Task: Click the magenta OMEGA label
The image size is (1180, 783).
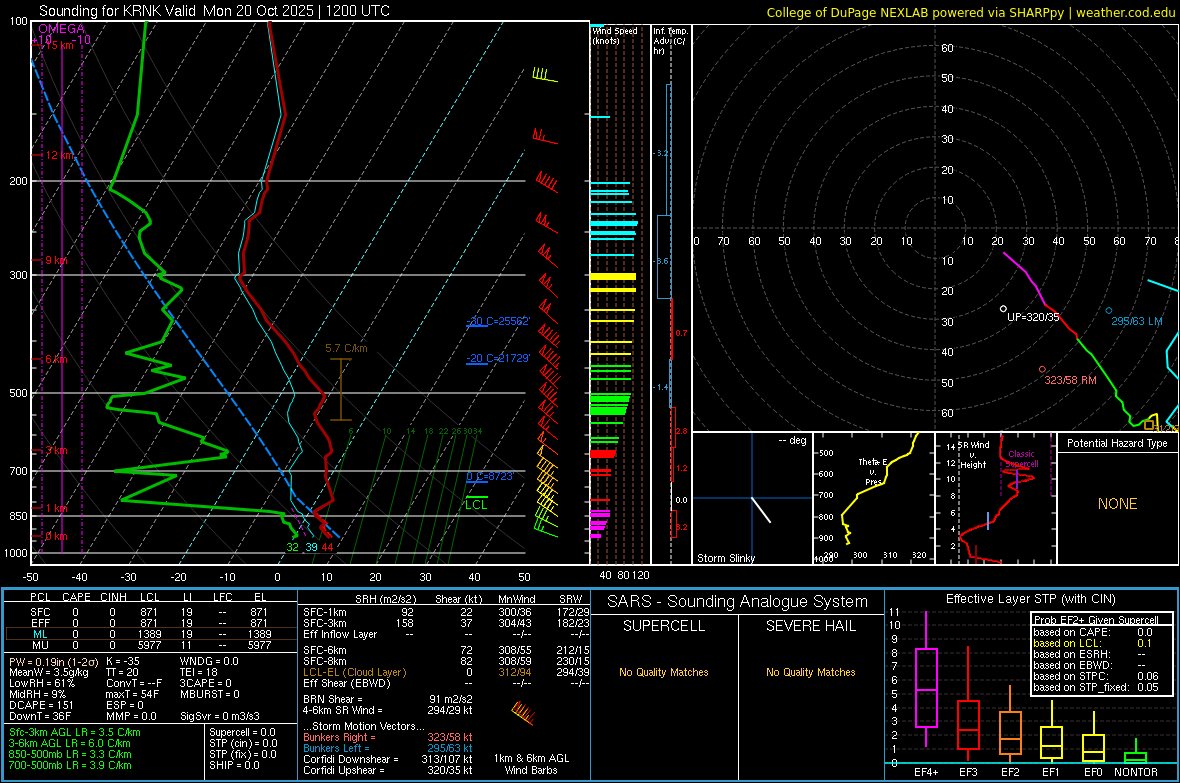Action: pos(62,29)
